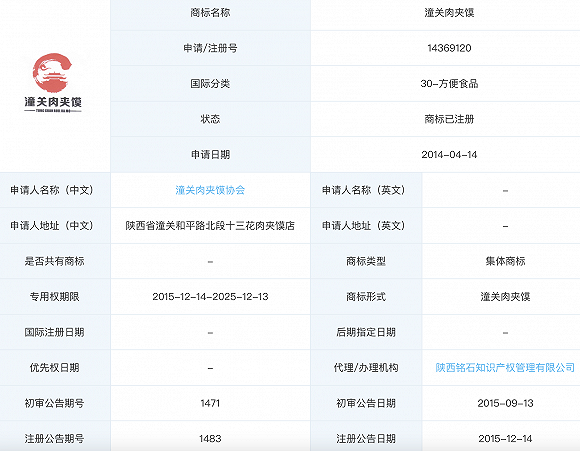Screen dimensions: 580x451
Task: Click the 潼关肉夹馍 trademark logo image
Action: point(53,83)
